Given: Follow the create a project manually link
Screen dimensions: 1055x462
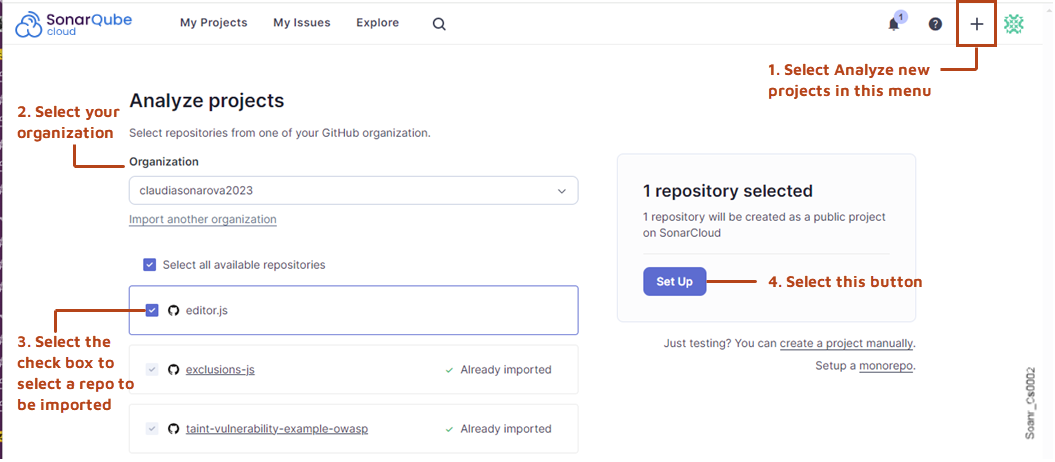Looking at the screenshot, I should (x=846, y=343).
